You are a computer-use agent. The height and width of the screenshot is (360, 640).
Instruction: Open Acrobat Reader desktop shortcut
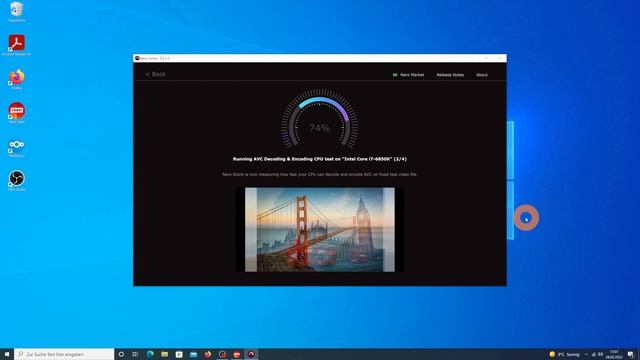pyautogui.click(x=16, y=45)
